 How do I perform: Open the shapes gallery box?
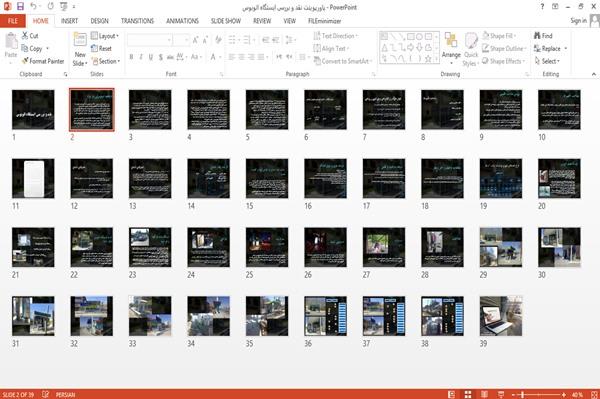409,47
